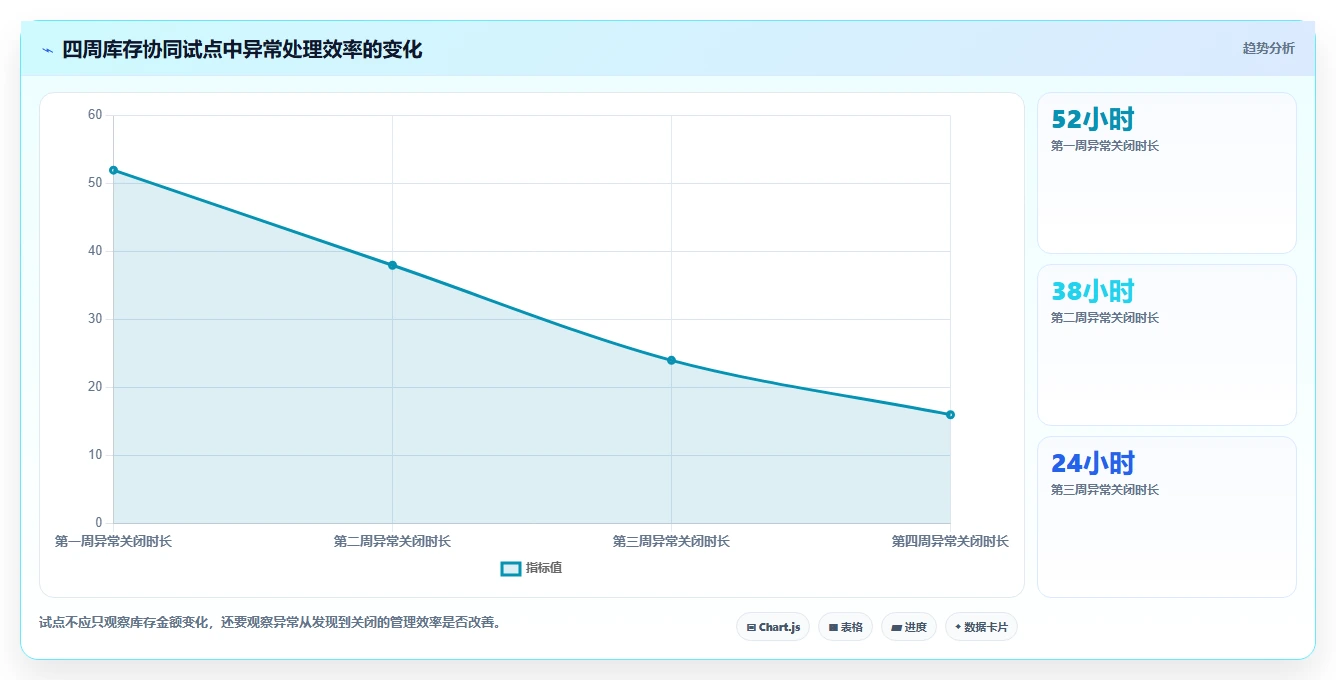The height and width of the screenshot is (680, 1336).
Task: Click the x-axis label 第三周异常关闭时长
Action: [x=671, y=541]
